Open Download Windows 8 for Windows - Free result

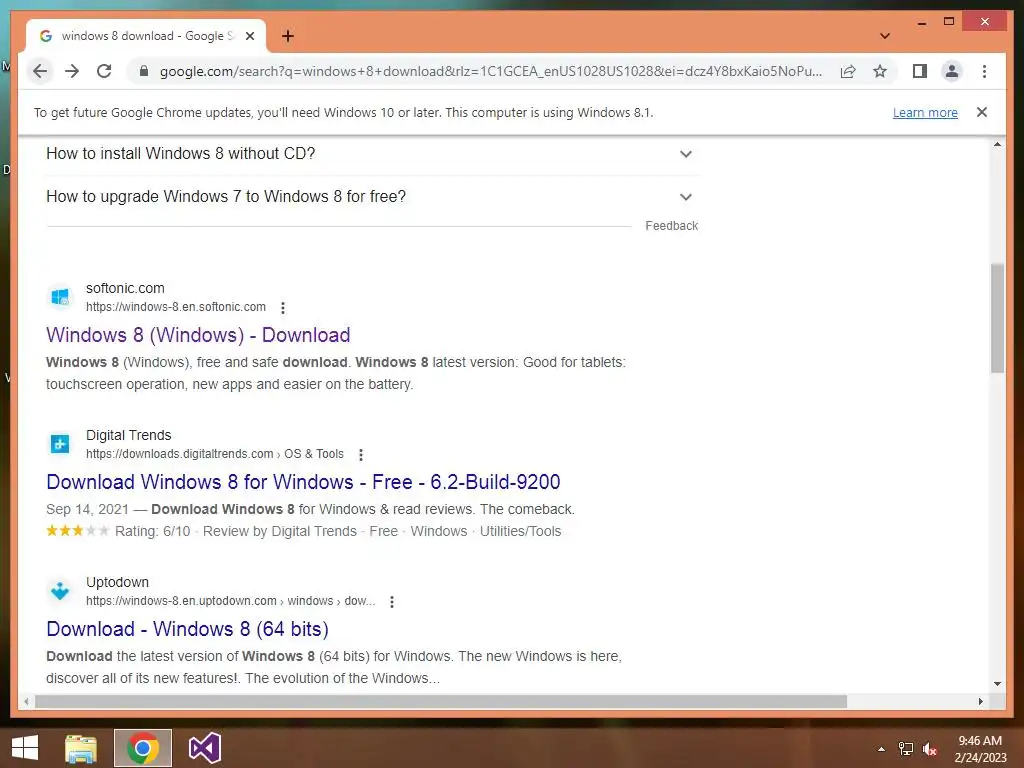pyautogui.click(x=303, y=482)
